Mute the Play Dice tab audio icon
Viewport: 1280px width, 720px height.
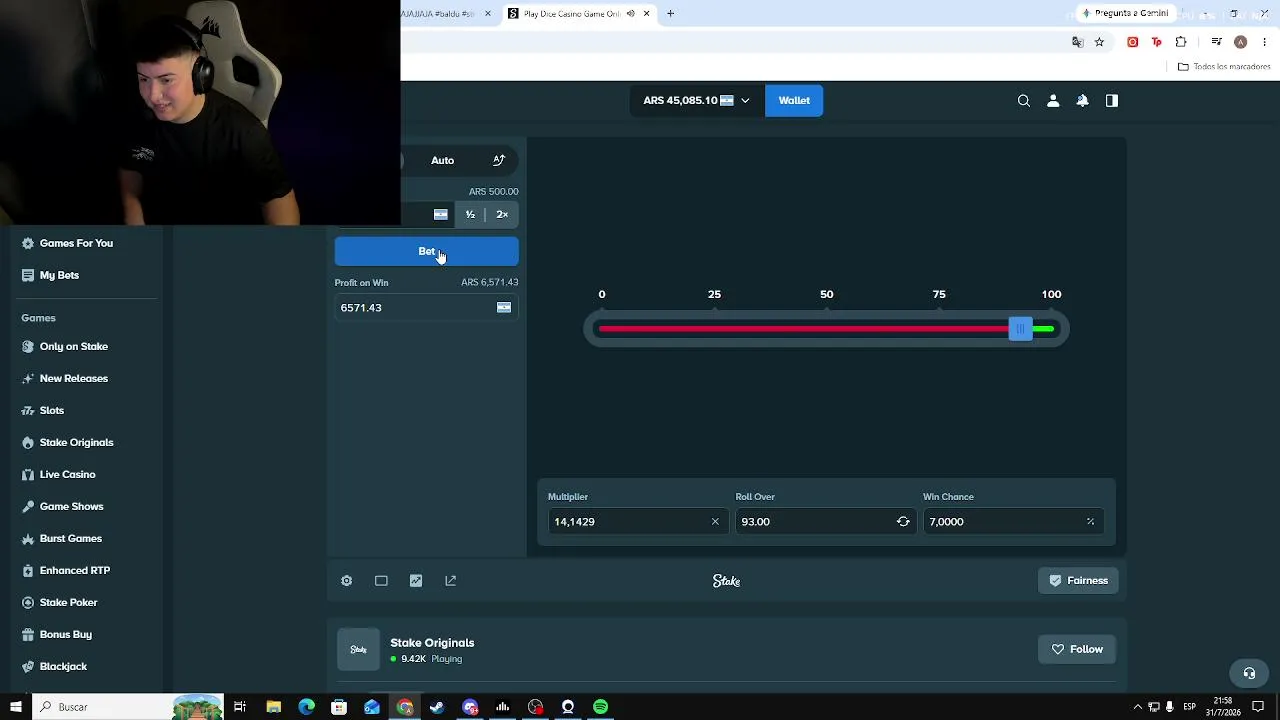tap(630, 14)
